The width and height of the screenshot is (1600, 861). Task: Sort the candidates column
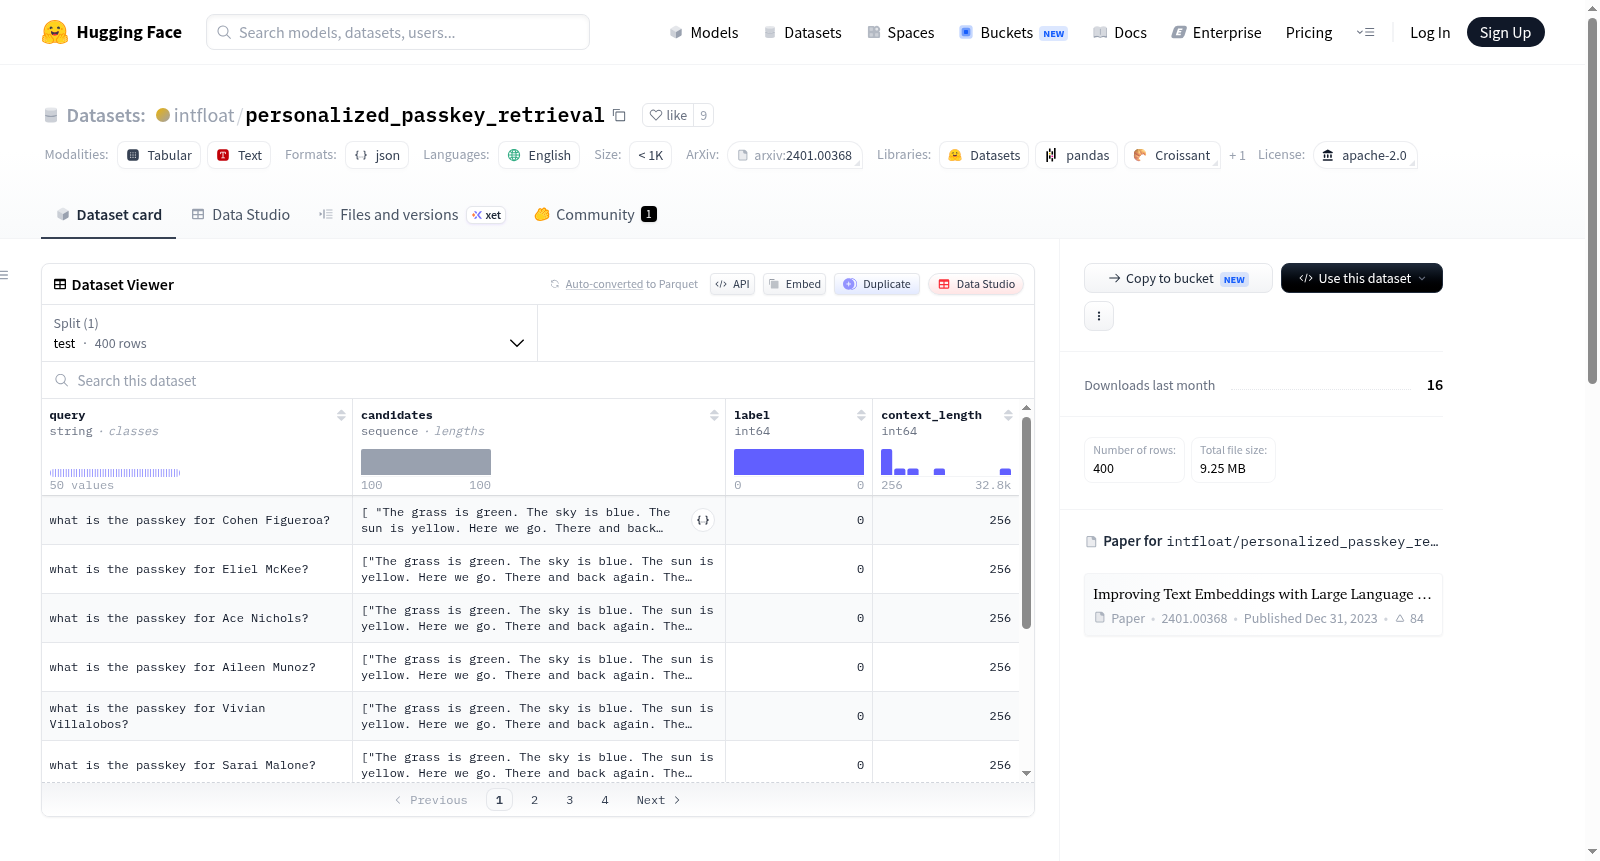pos(714,415)
